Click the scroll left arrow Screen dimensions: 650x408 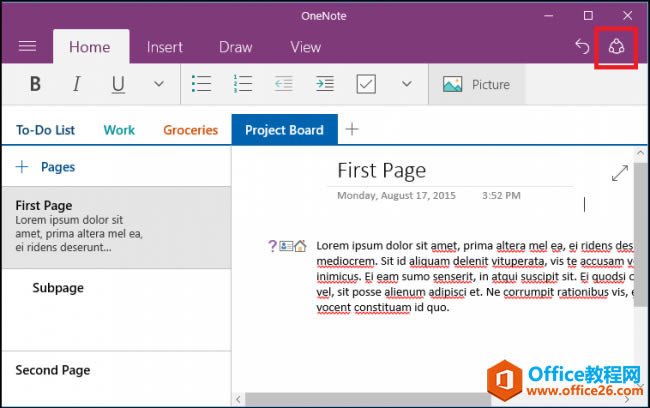(x=238, y=399)
